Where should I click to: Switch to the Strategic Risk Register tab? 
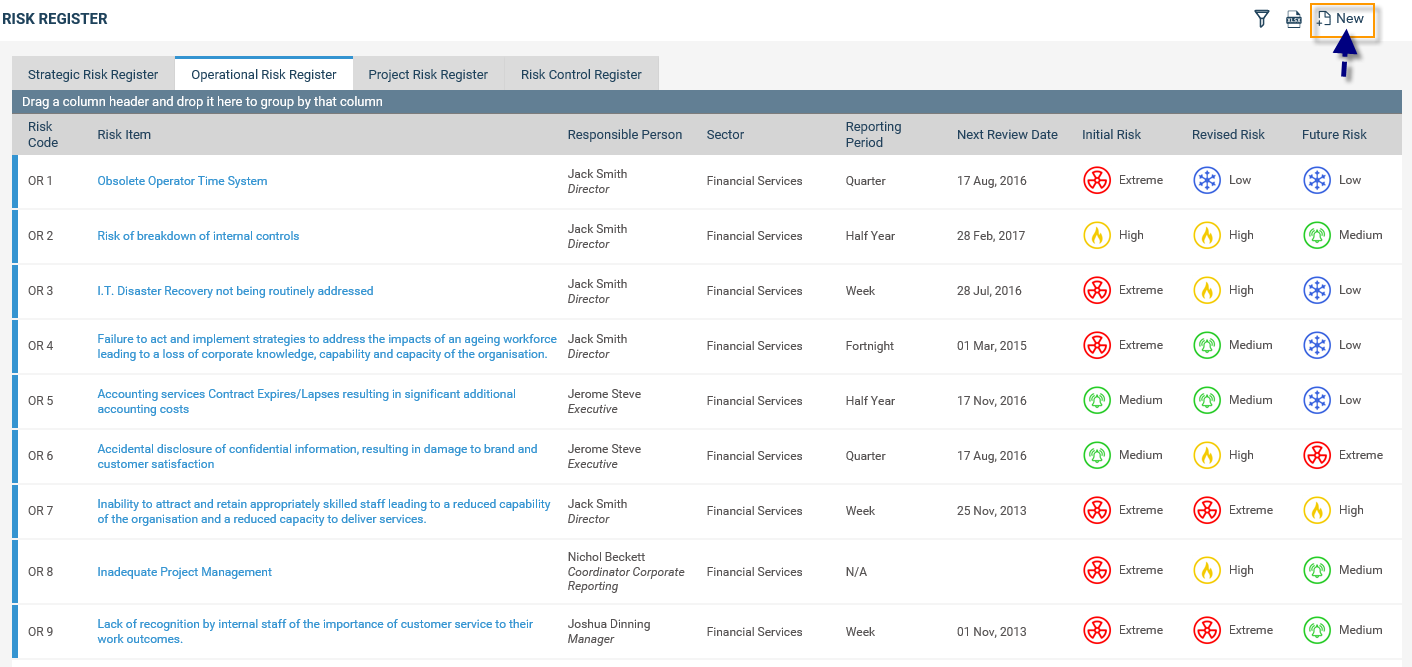click(92, 73)
